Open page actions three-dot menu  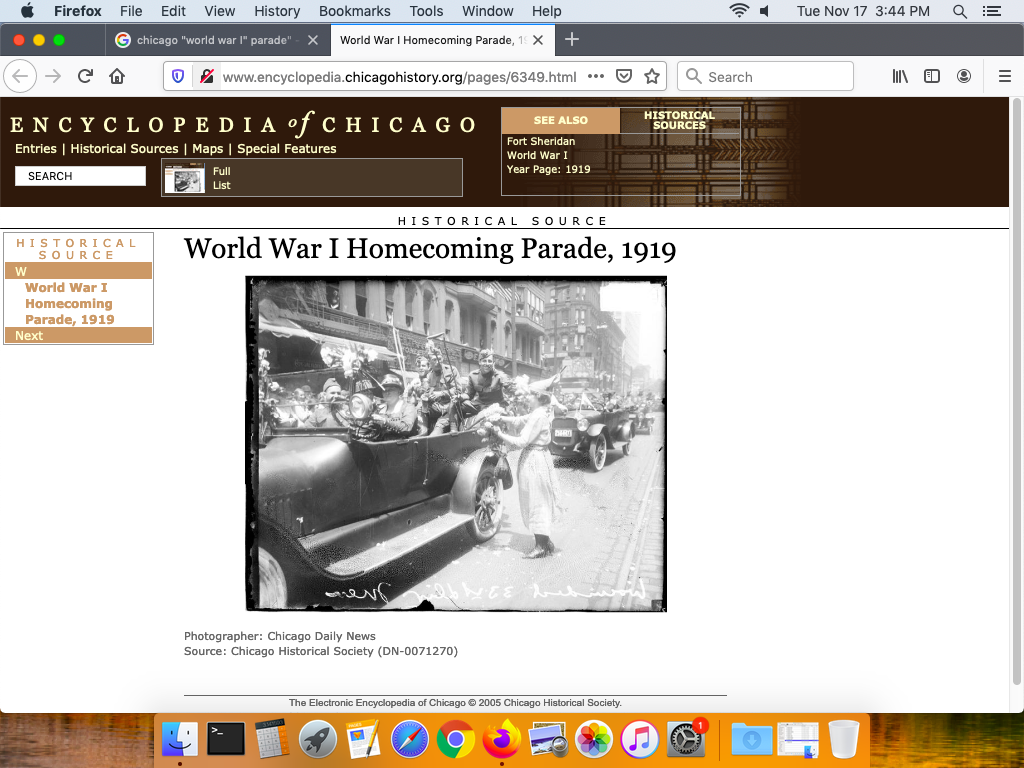click(596, 77)
